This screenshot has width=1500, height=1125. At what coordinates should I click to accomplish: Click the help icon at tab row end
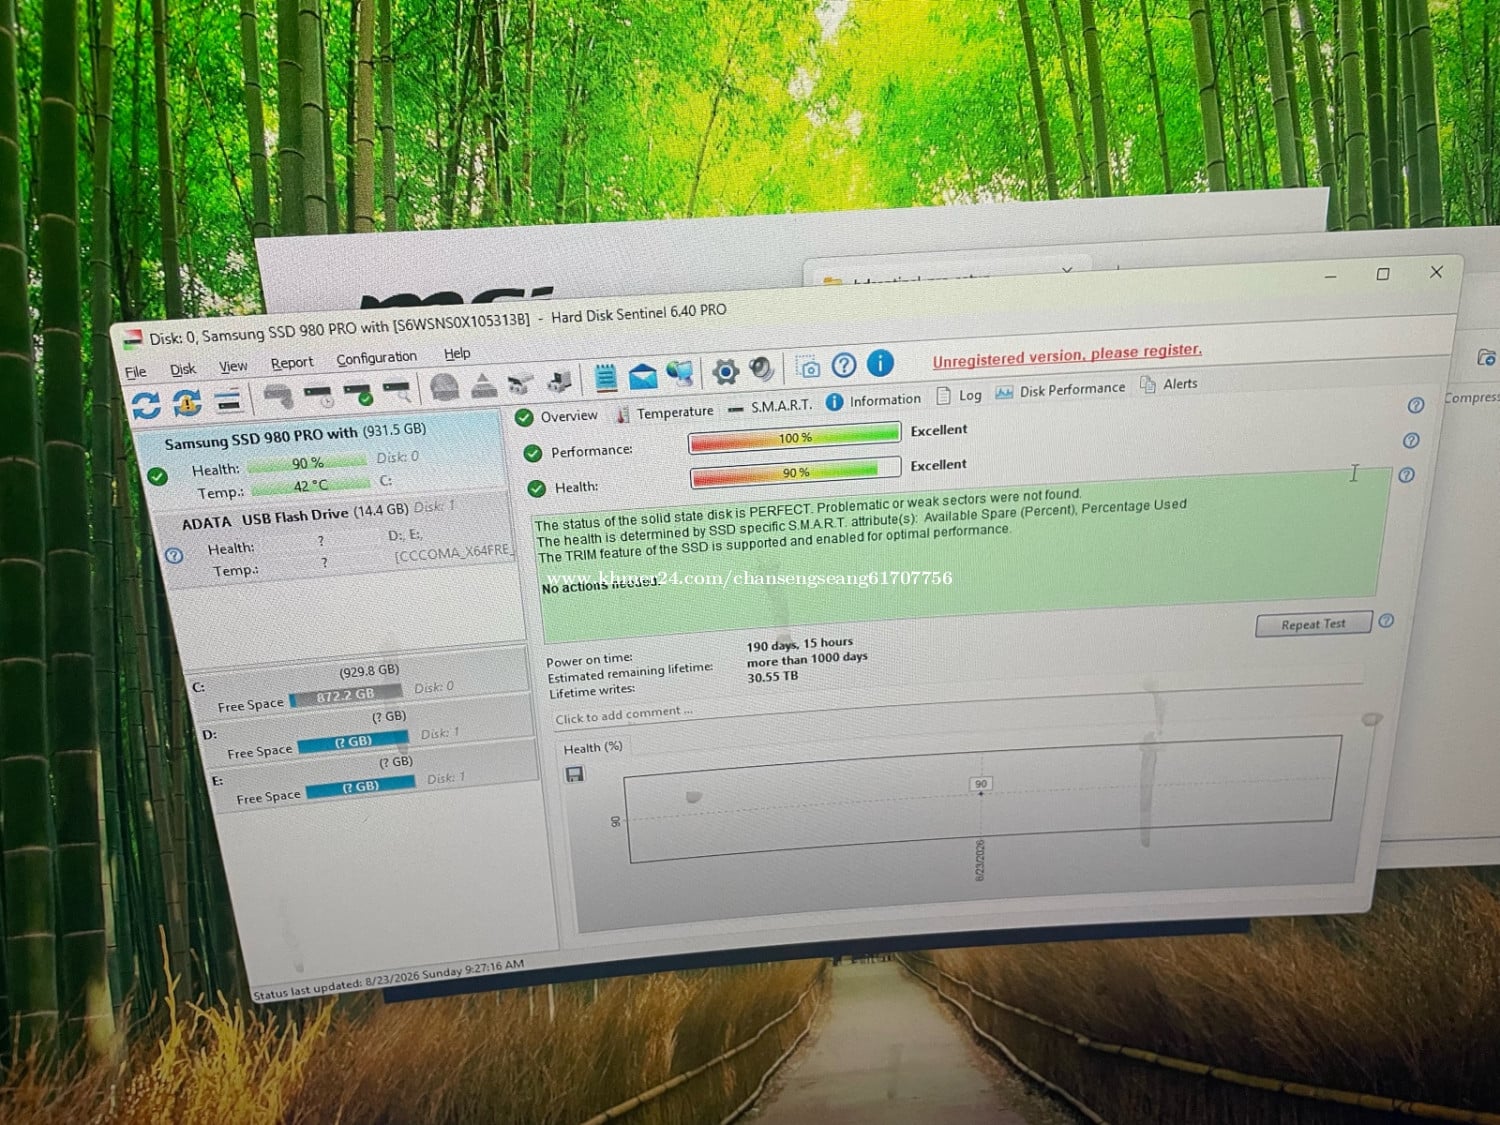1416,405
